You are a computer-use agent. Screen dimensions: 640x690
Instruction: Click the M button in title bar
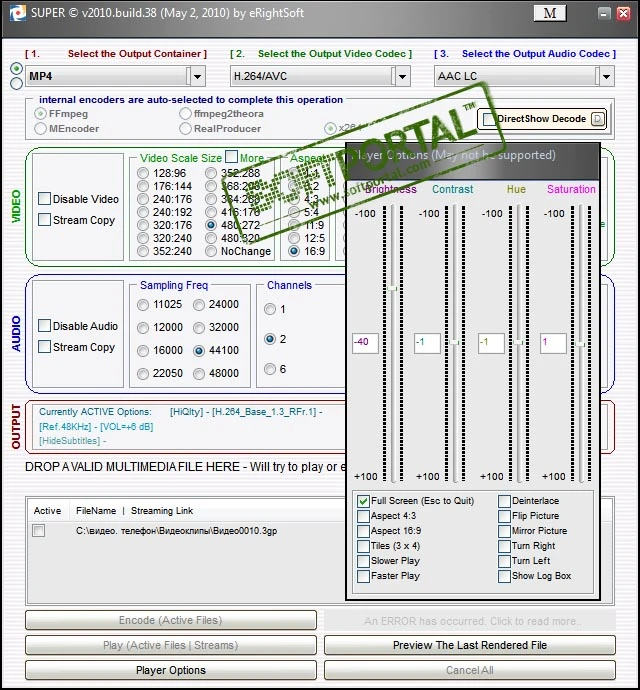(550, 13)
